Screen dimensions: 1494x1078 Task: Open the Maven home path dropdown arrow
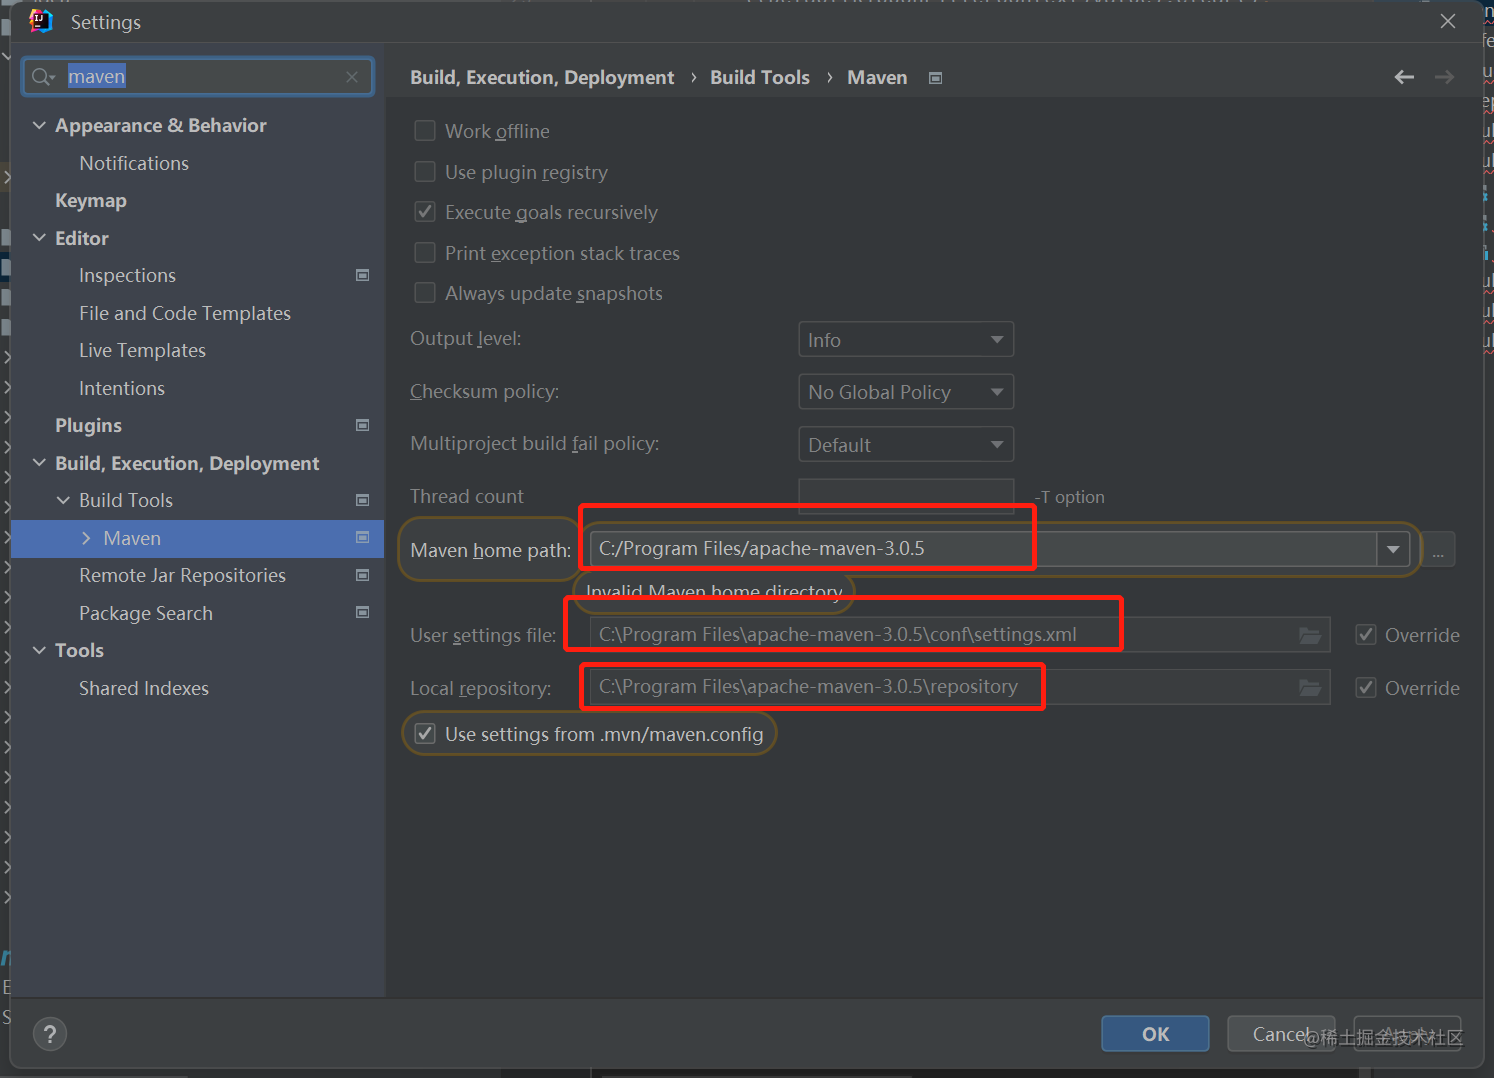coord(1393,549)
